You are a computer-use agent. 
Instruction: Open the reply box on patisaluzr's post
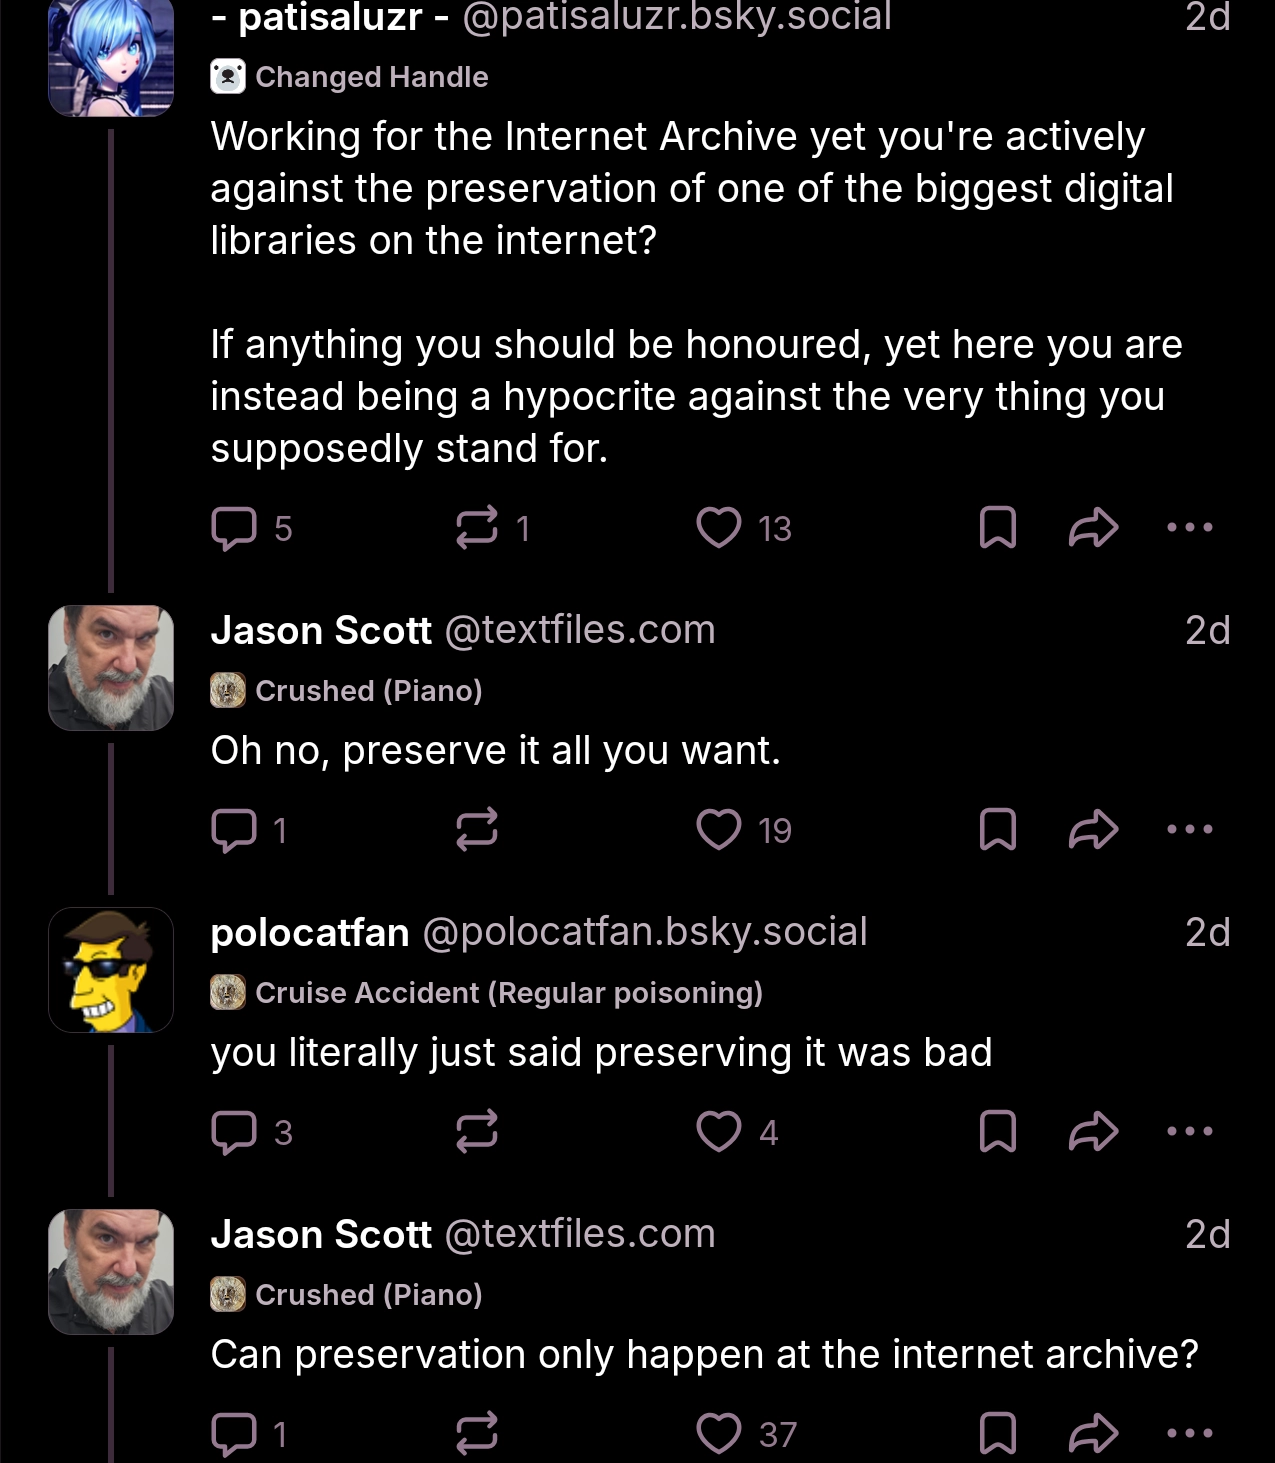235,527
